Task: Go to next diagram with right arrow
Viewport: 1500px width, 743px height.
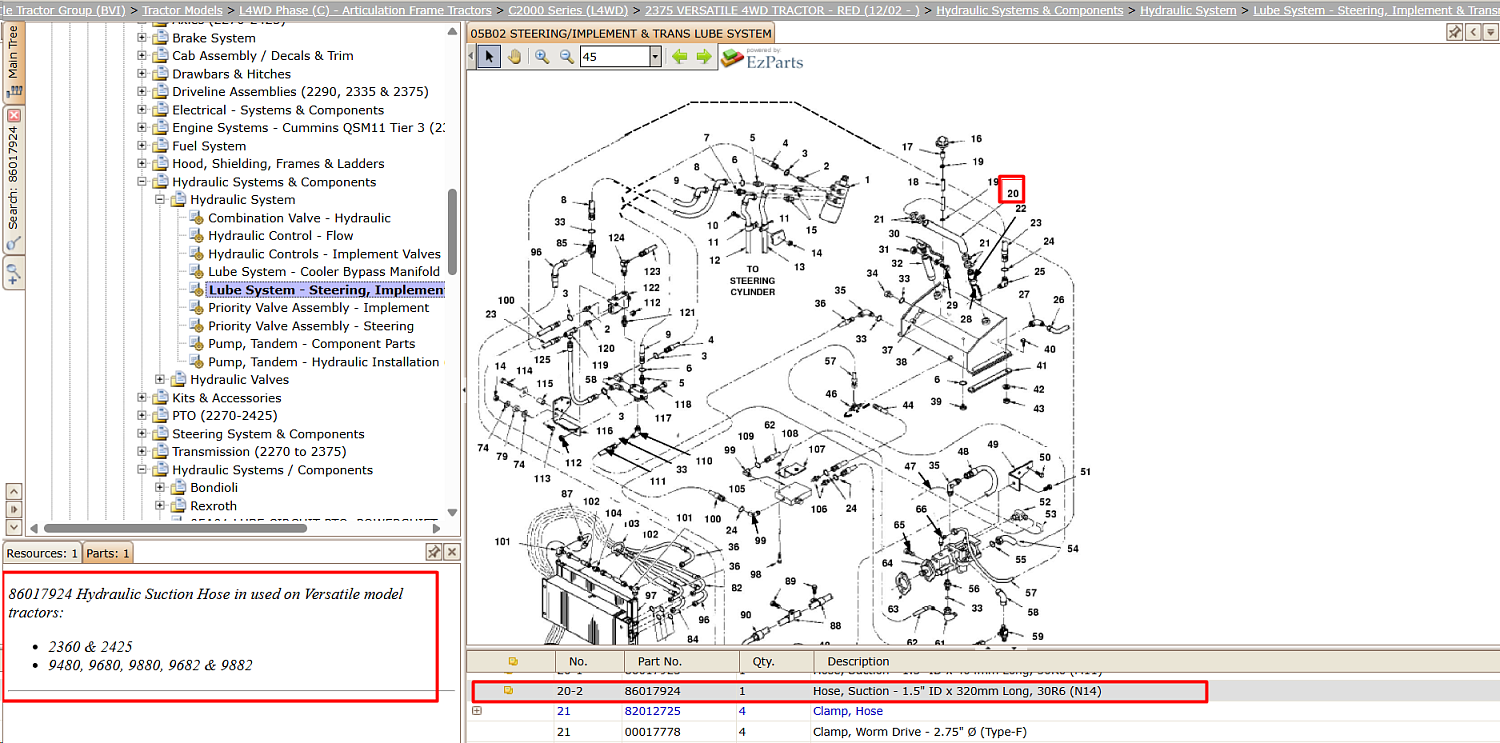Action: pyautogui.click(x=704, y=57)
